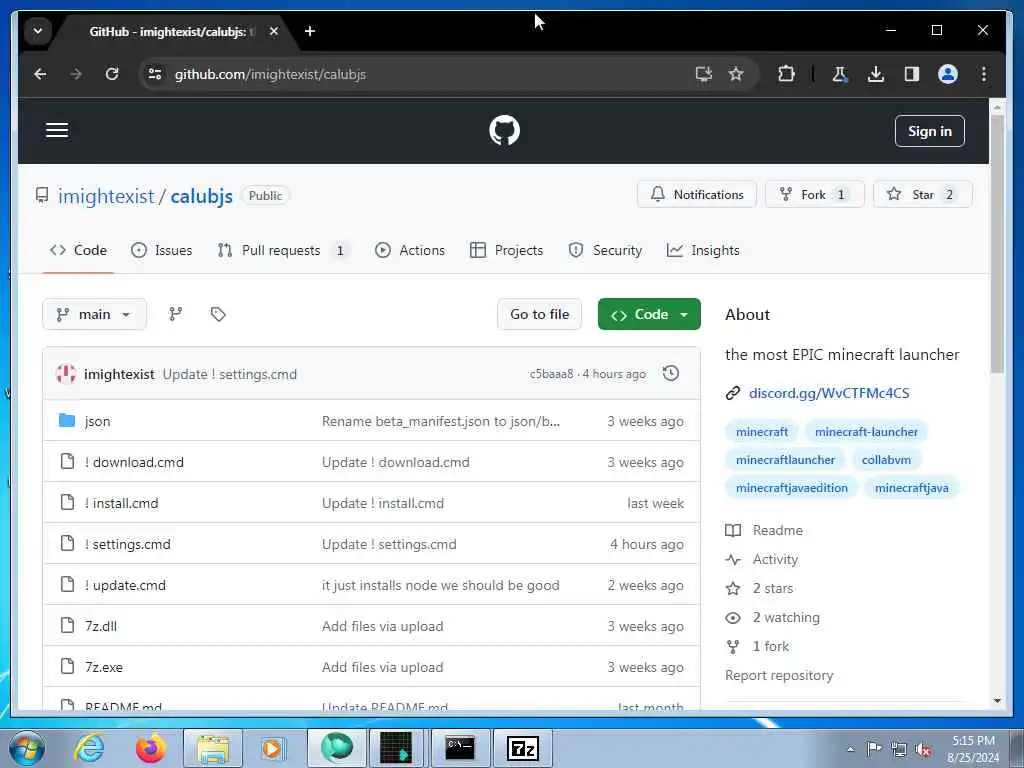Open commit hash c5baaa8
Image resolution: width=1024 pixels, height=768 pixels.
point(551,374)
